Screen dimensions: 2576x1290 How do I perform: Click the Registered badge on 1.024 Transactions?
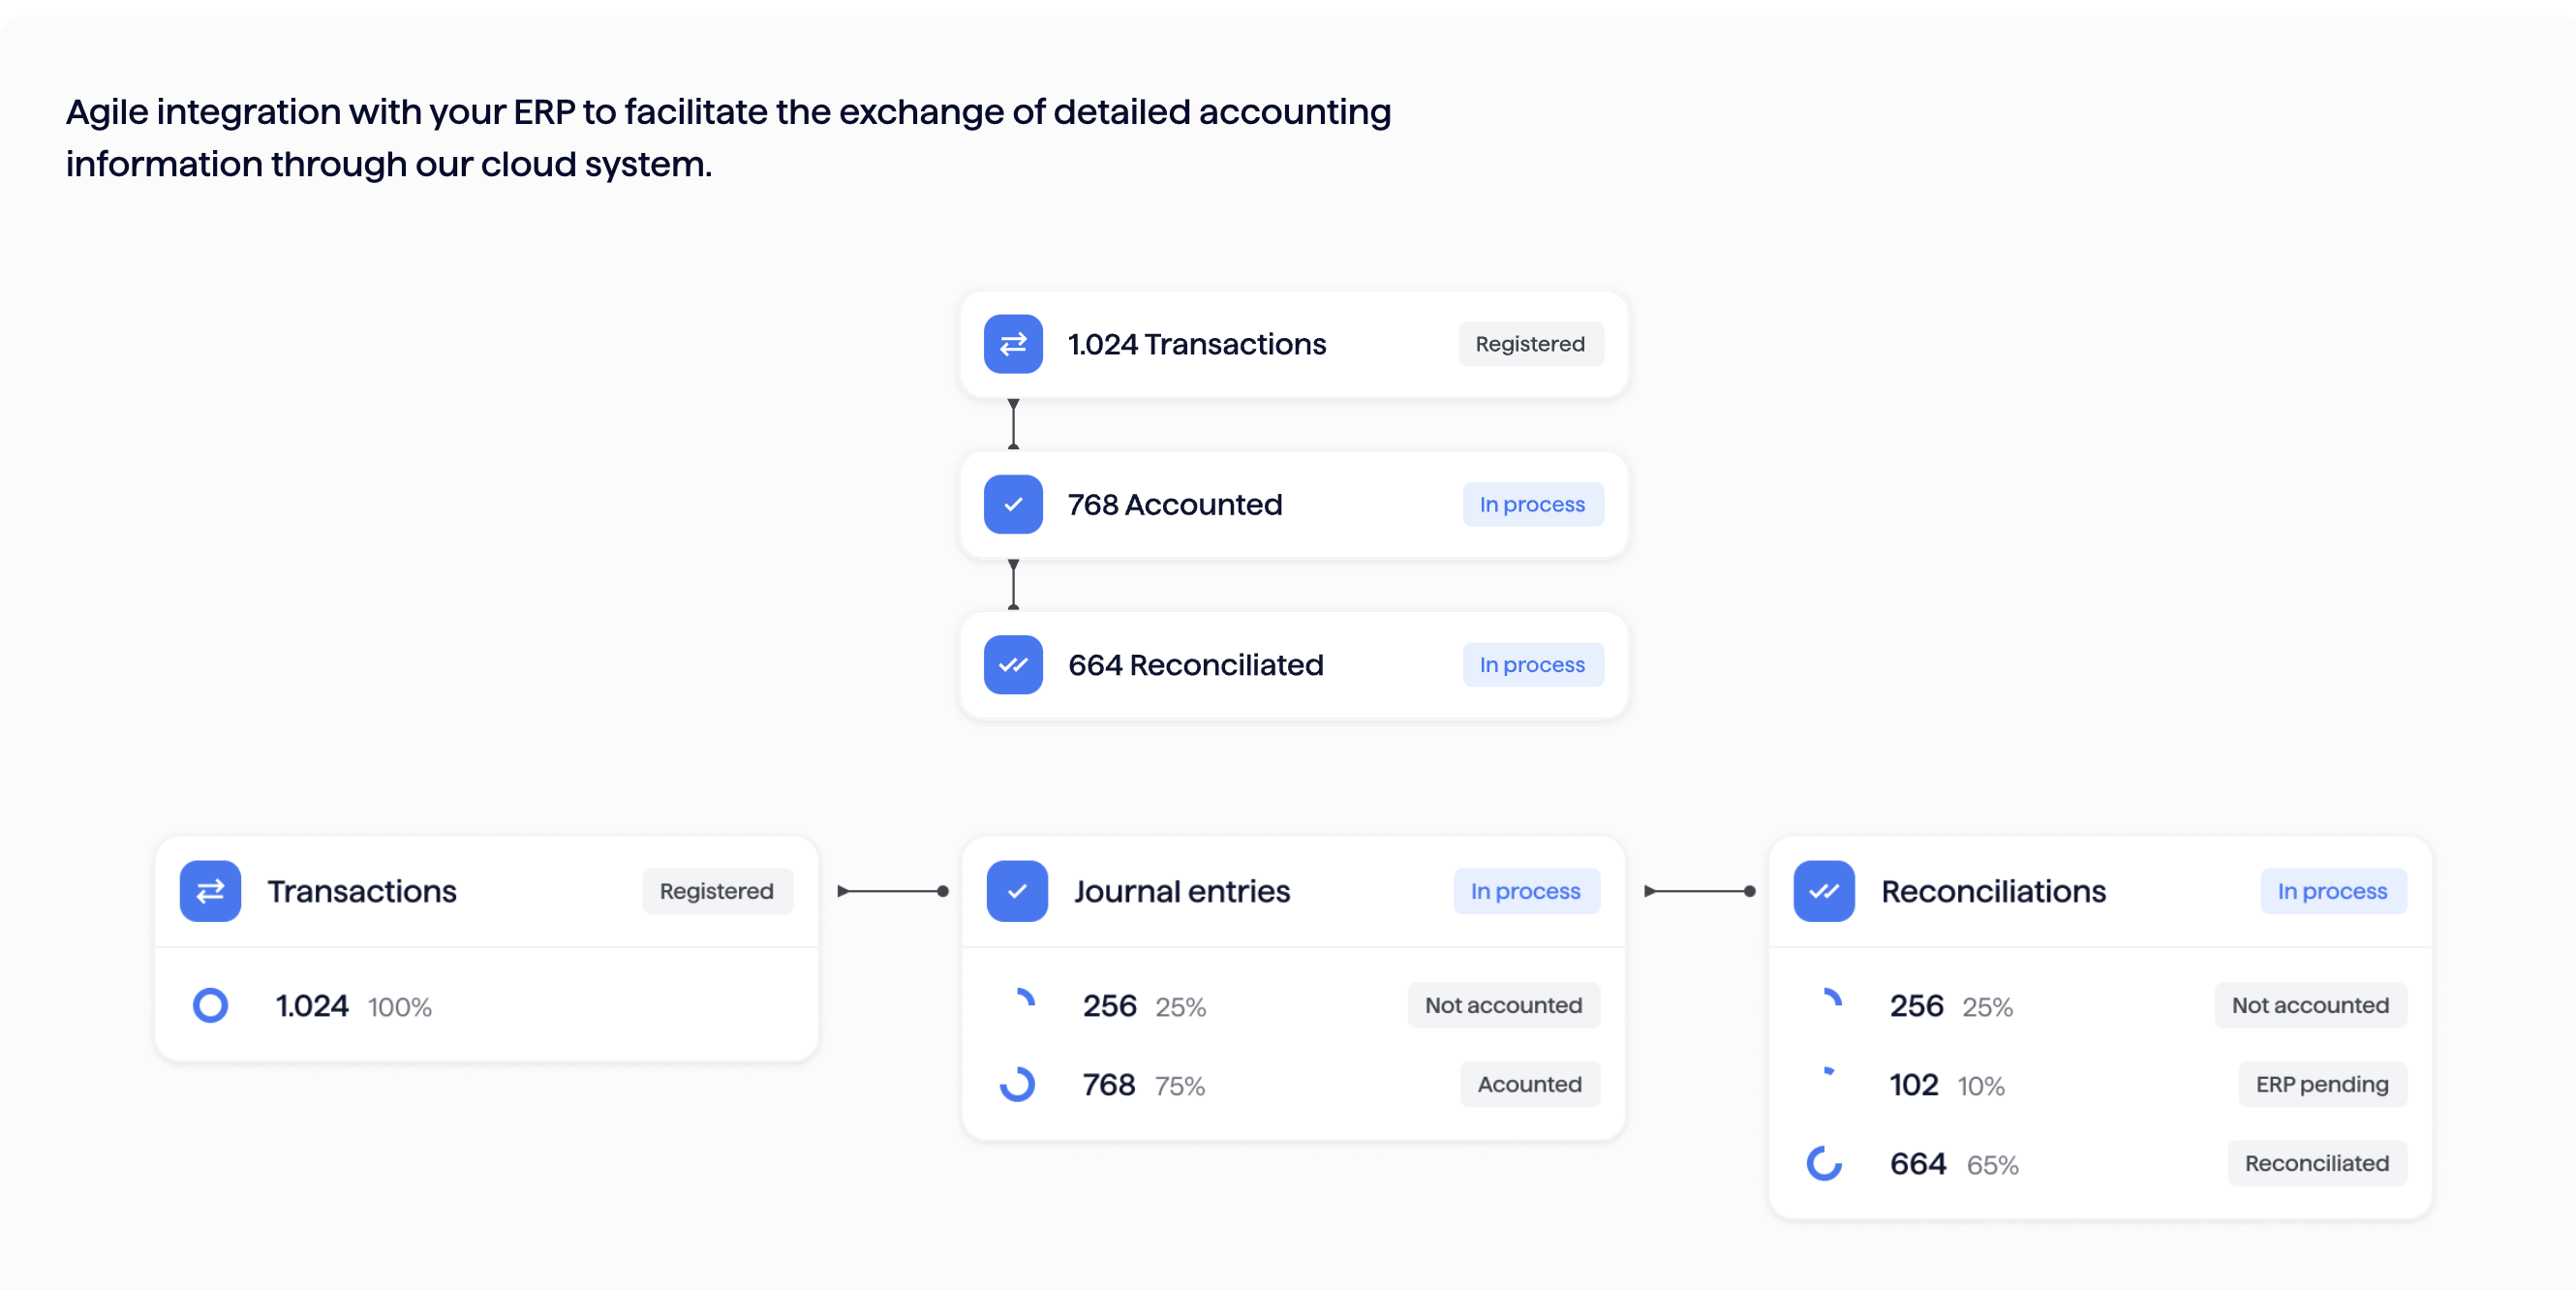tap(1530, 344)
